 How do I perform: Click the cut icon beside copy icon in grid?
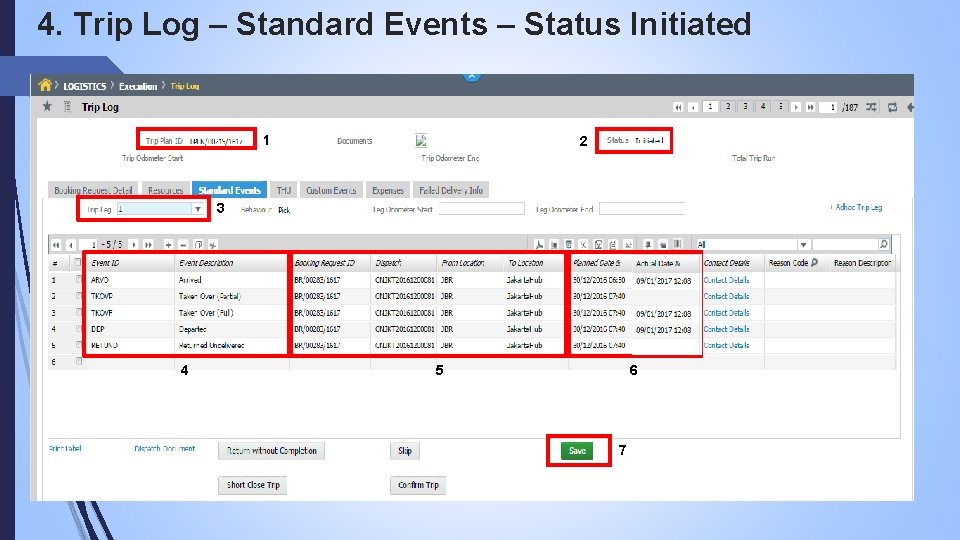pos(213,245)
